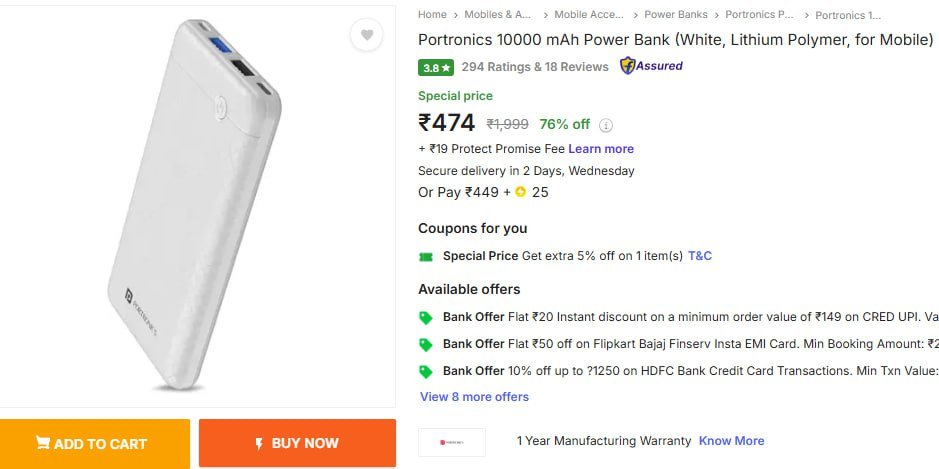Click the wishlist heart icon

(367, 36)
